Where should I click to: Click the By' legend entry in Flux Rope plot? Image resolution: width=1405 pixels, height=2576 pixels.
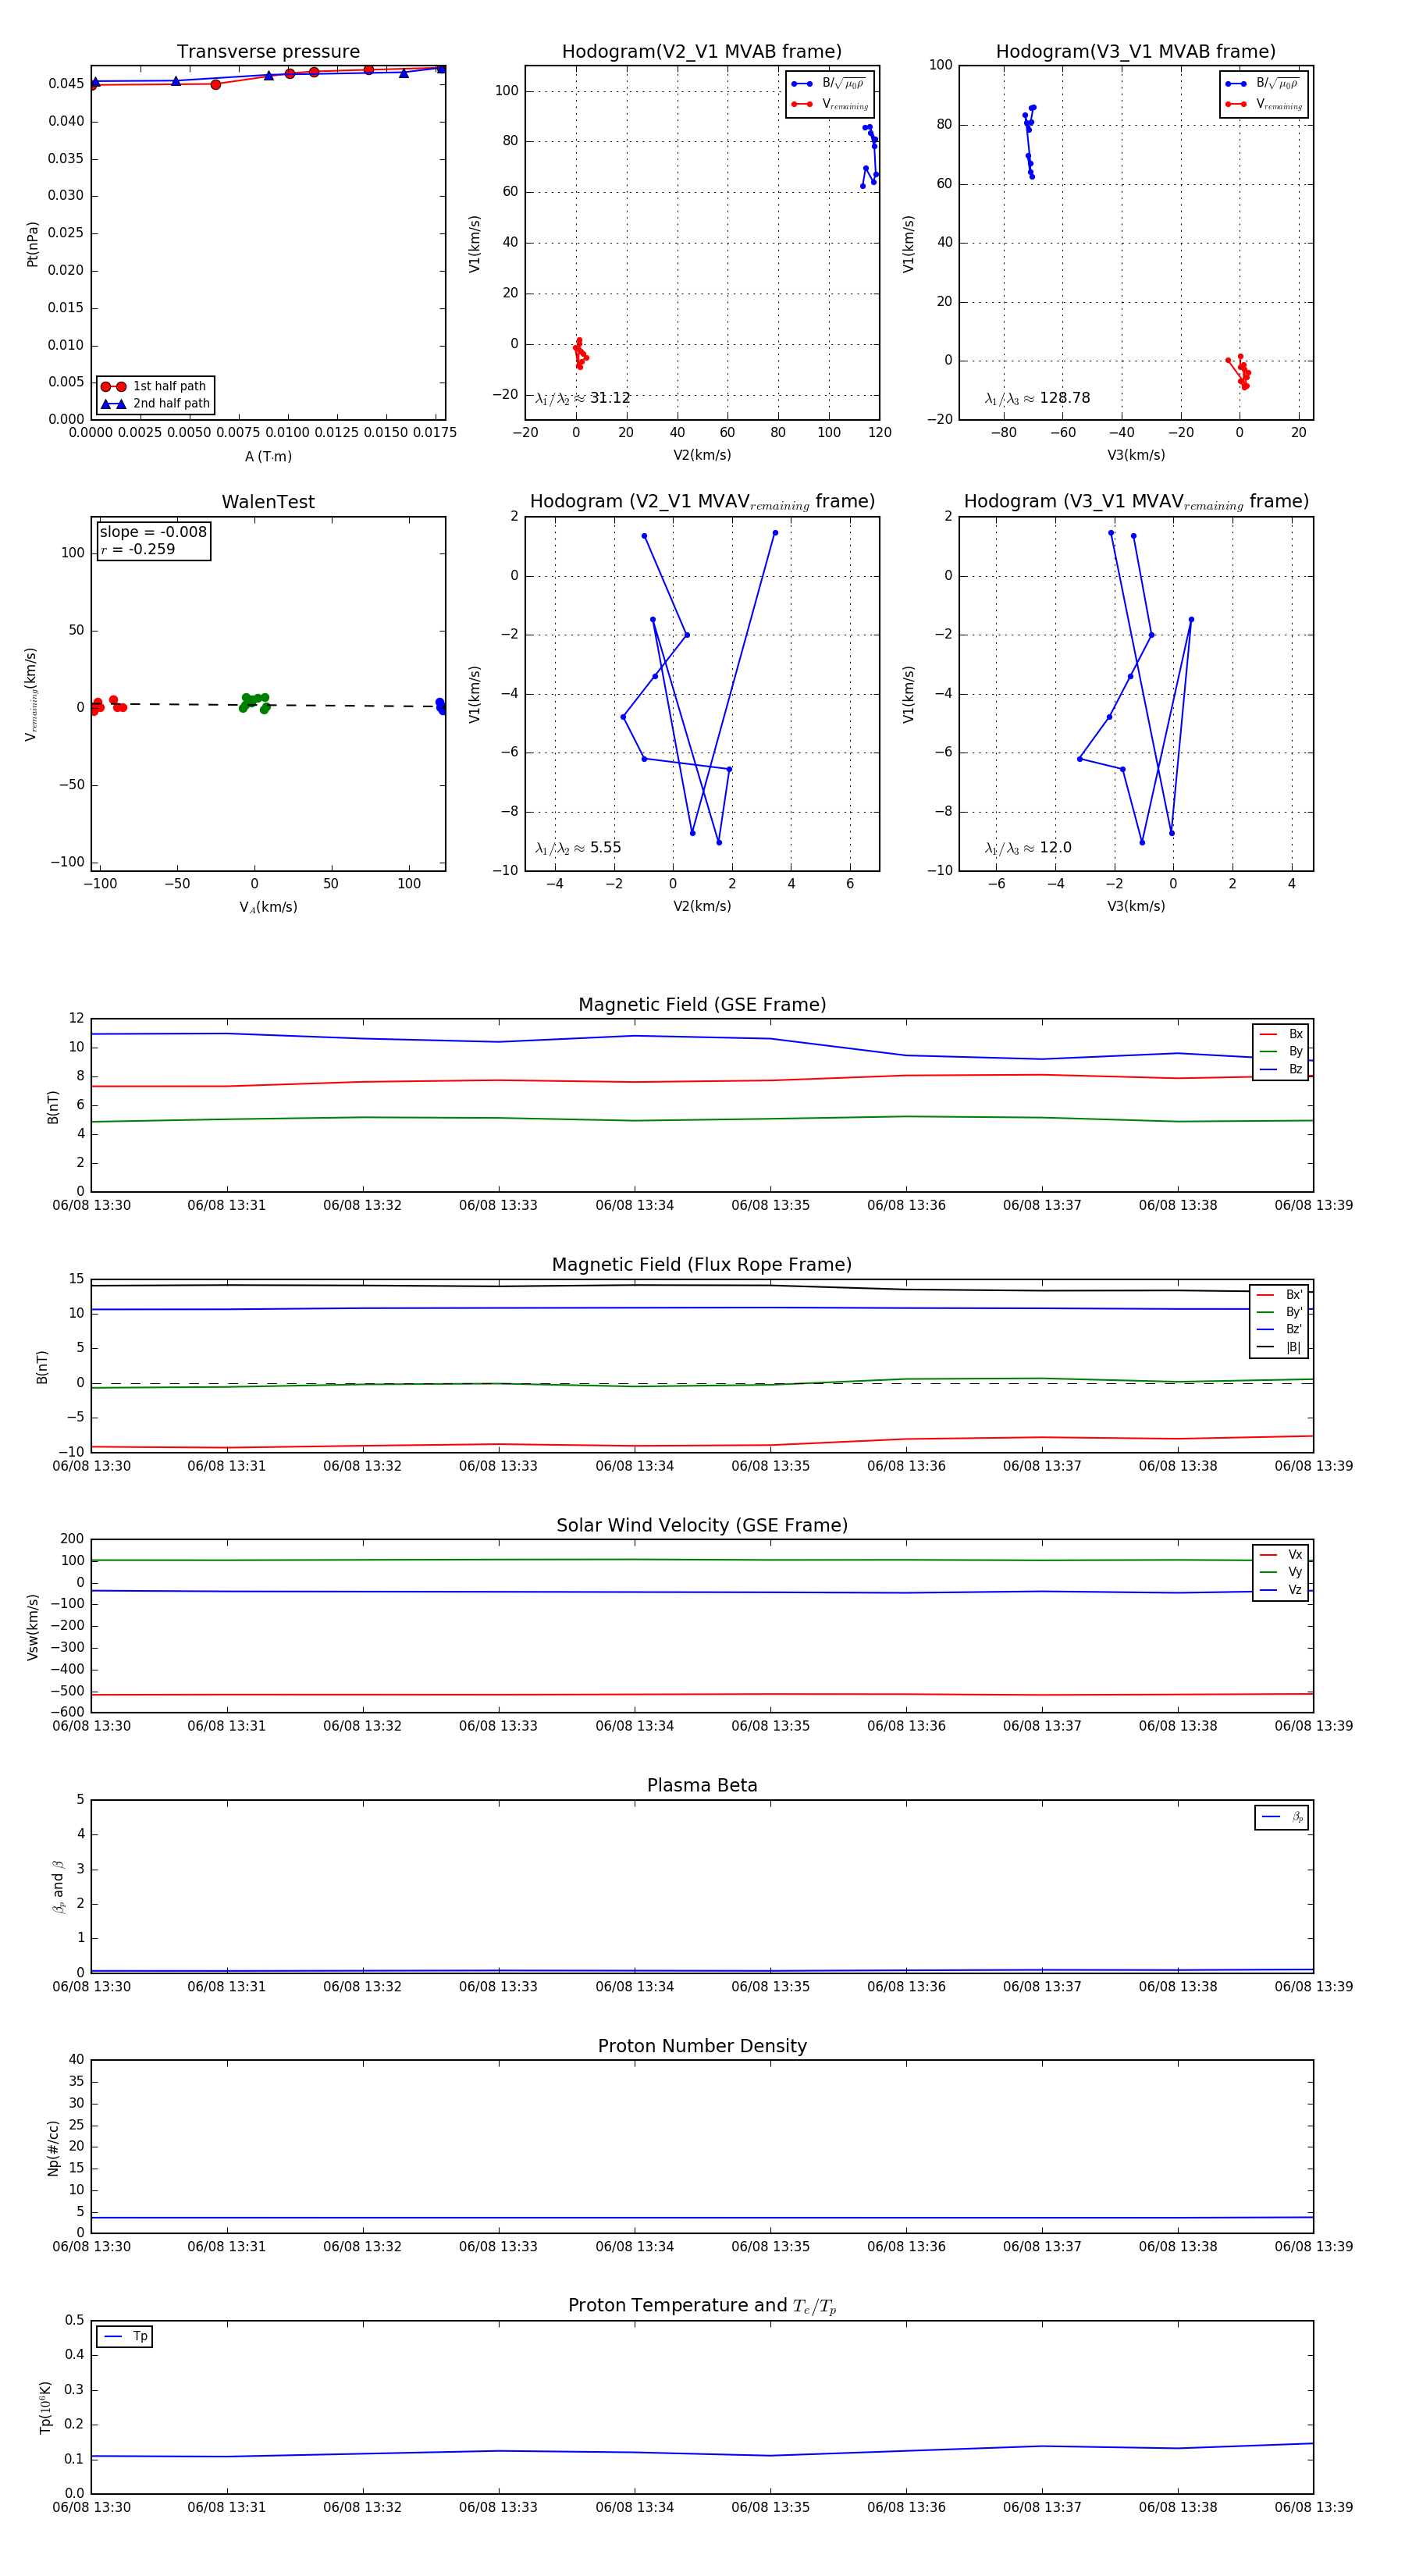click(x=1280, y=1312)
